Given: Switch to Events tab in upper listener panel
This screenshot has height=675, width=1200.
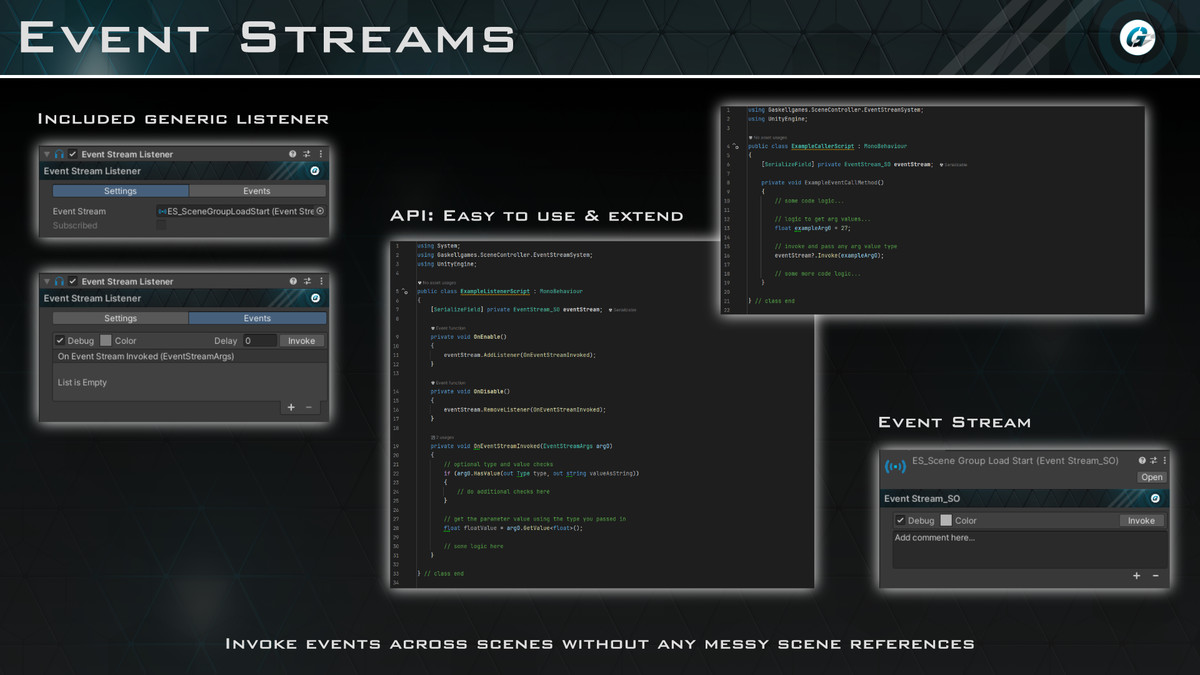Looking at the screenshot, I should (257, 191).
